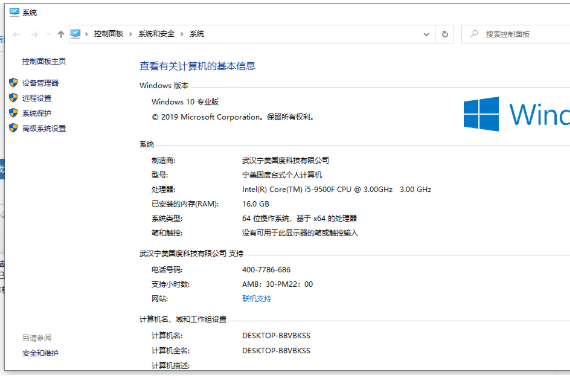
Task: Open 联机支持 website link
Action: (257, 299)
